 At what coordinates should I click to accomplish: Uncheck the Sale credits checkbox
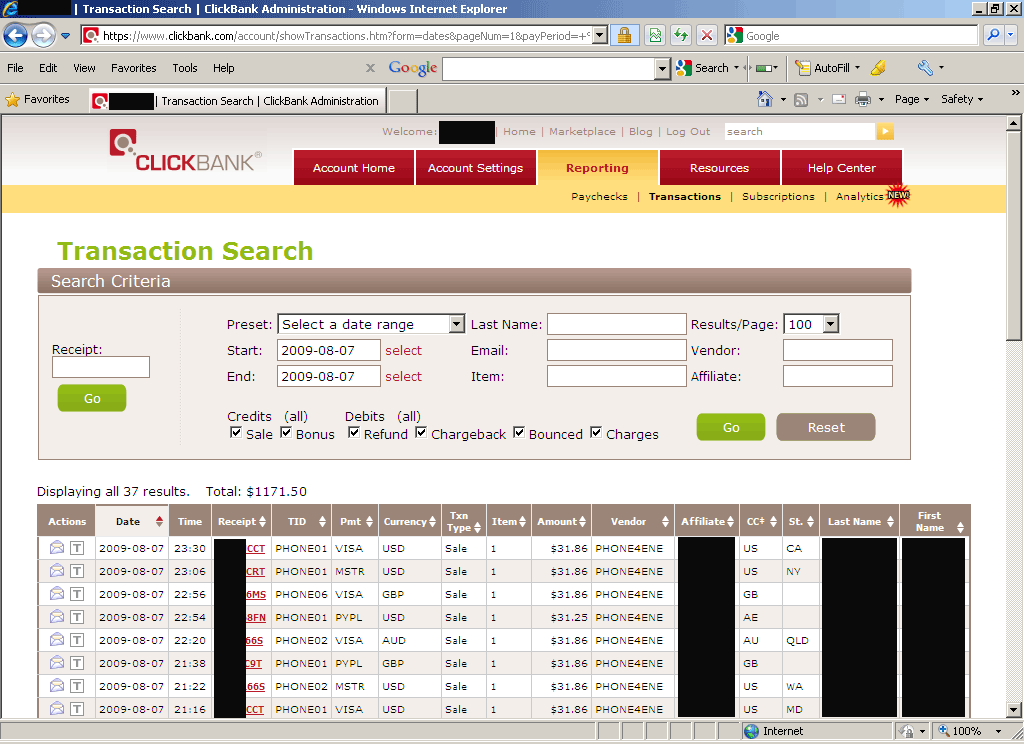236,433
